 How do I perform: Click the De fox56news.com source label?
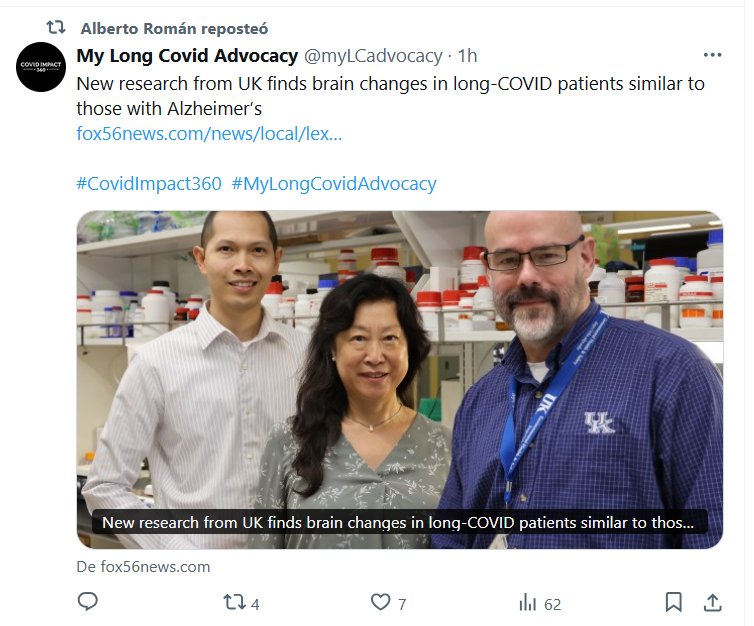(143, 566)
